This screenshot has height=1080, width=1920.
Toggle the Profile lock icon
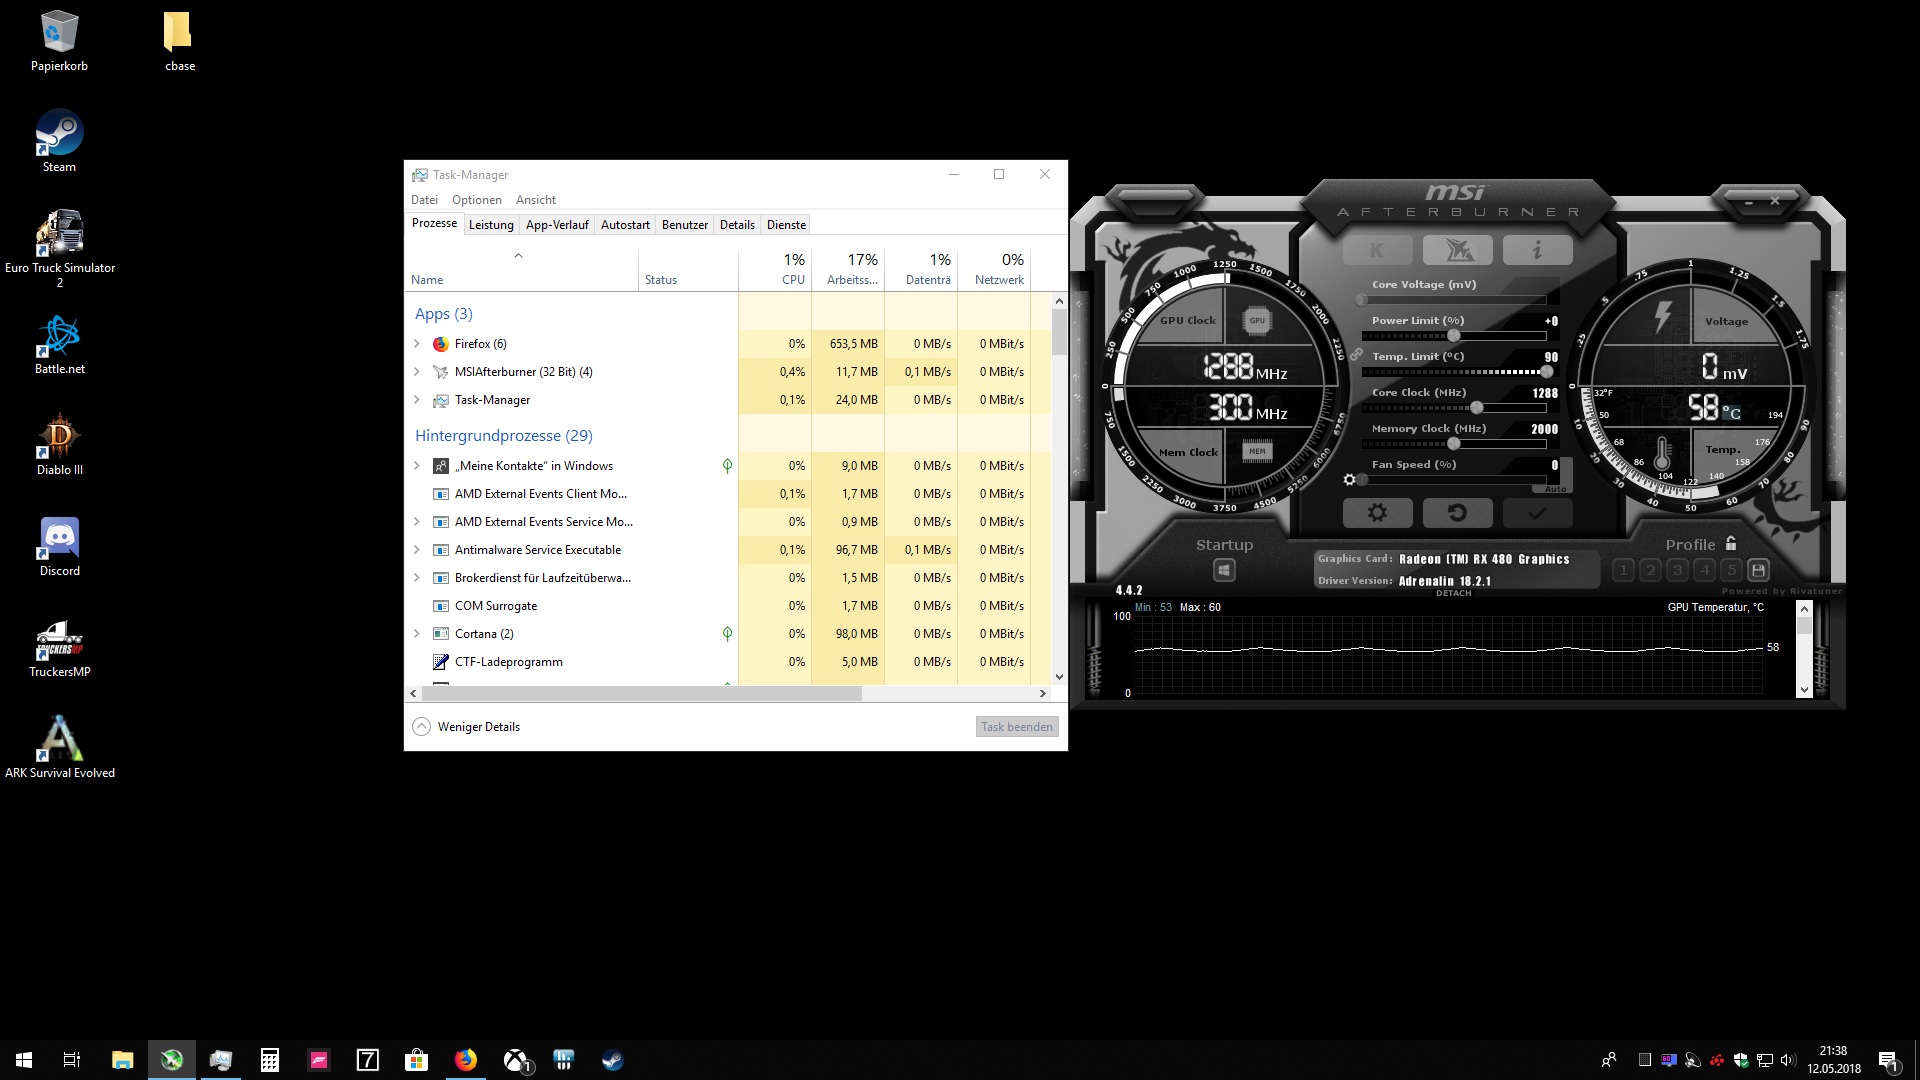[1731, 543]
